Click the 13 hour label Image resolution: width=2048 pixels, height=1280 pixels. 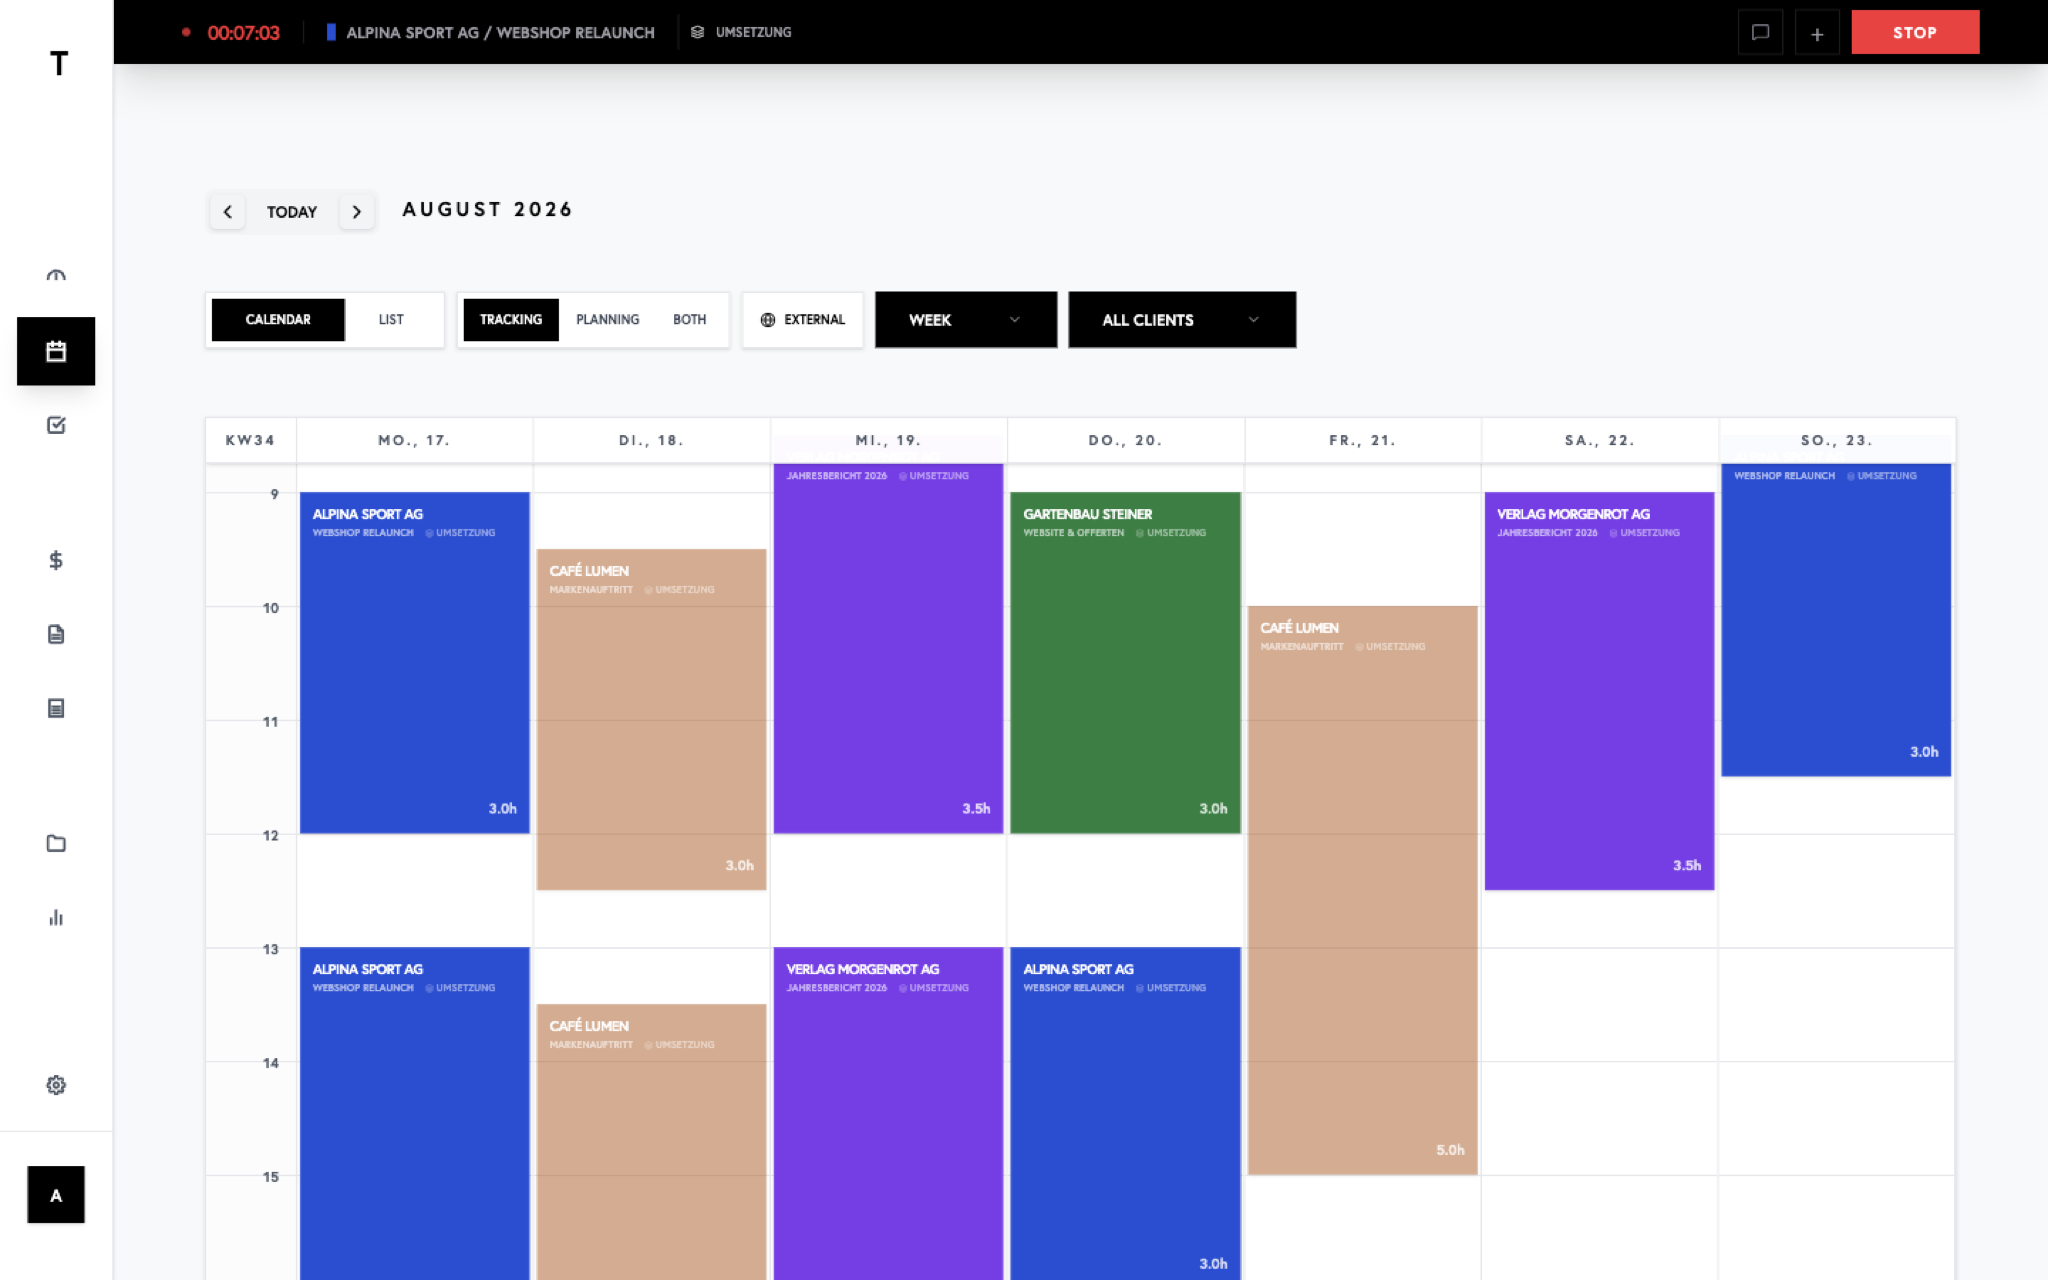(271, 949)
